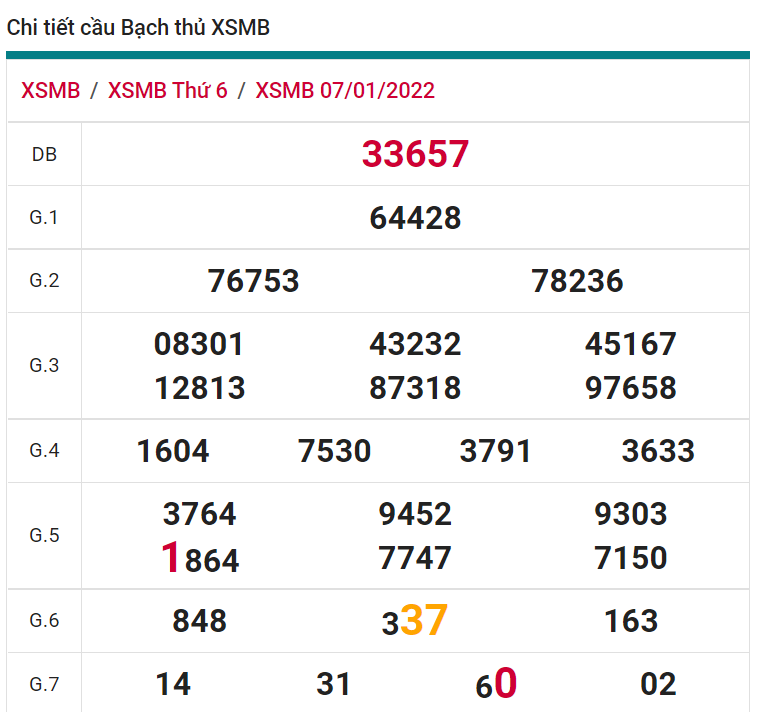758x712 pixels.
Task: Select G.4 number 3633
Action: [658, 451]
